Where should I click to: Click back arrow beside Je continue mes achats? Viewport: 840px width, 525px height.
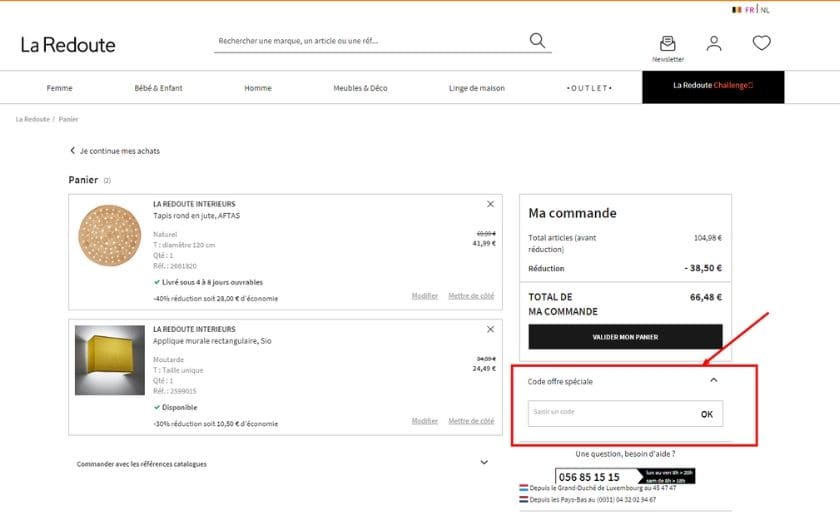tap(72, 151)
